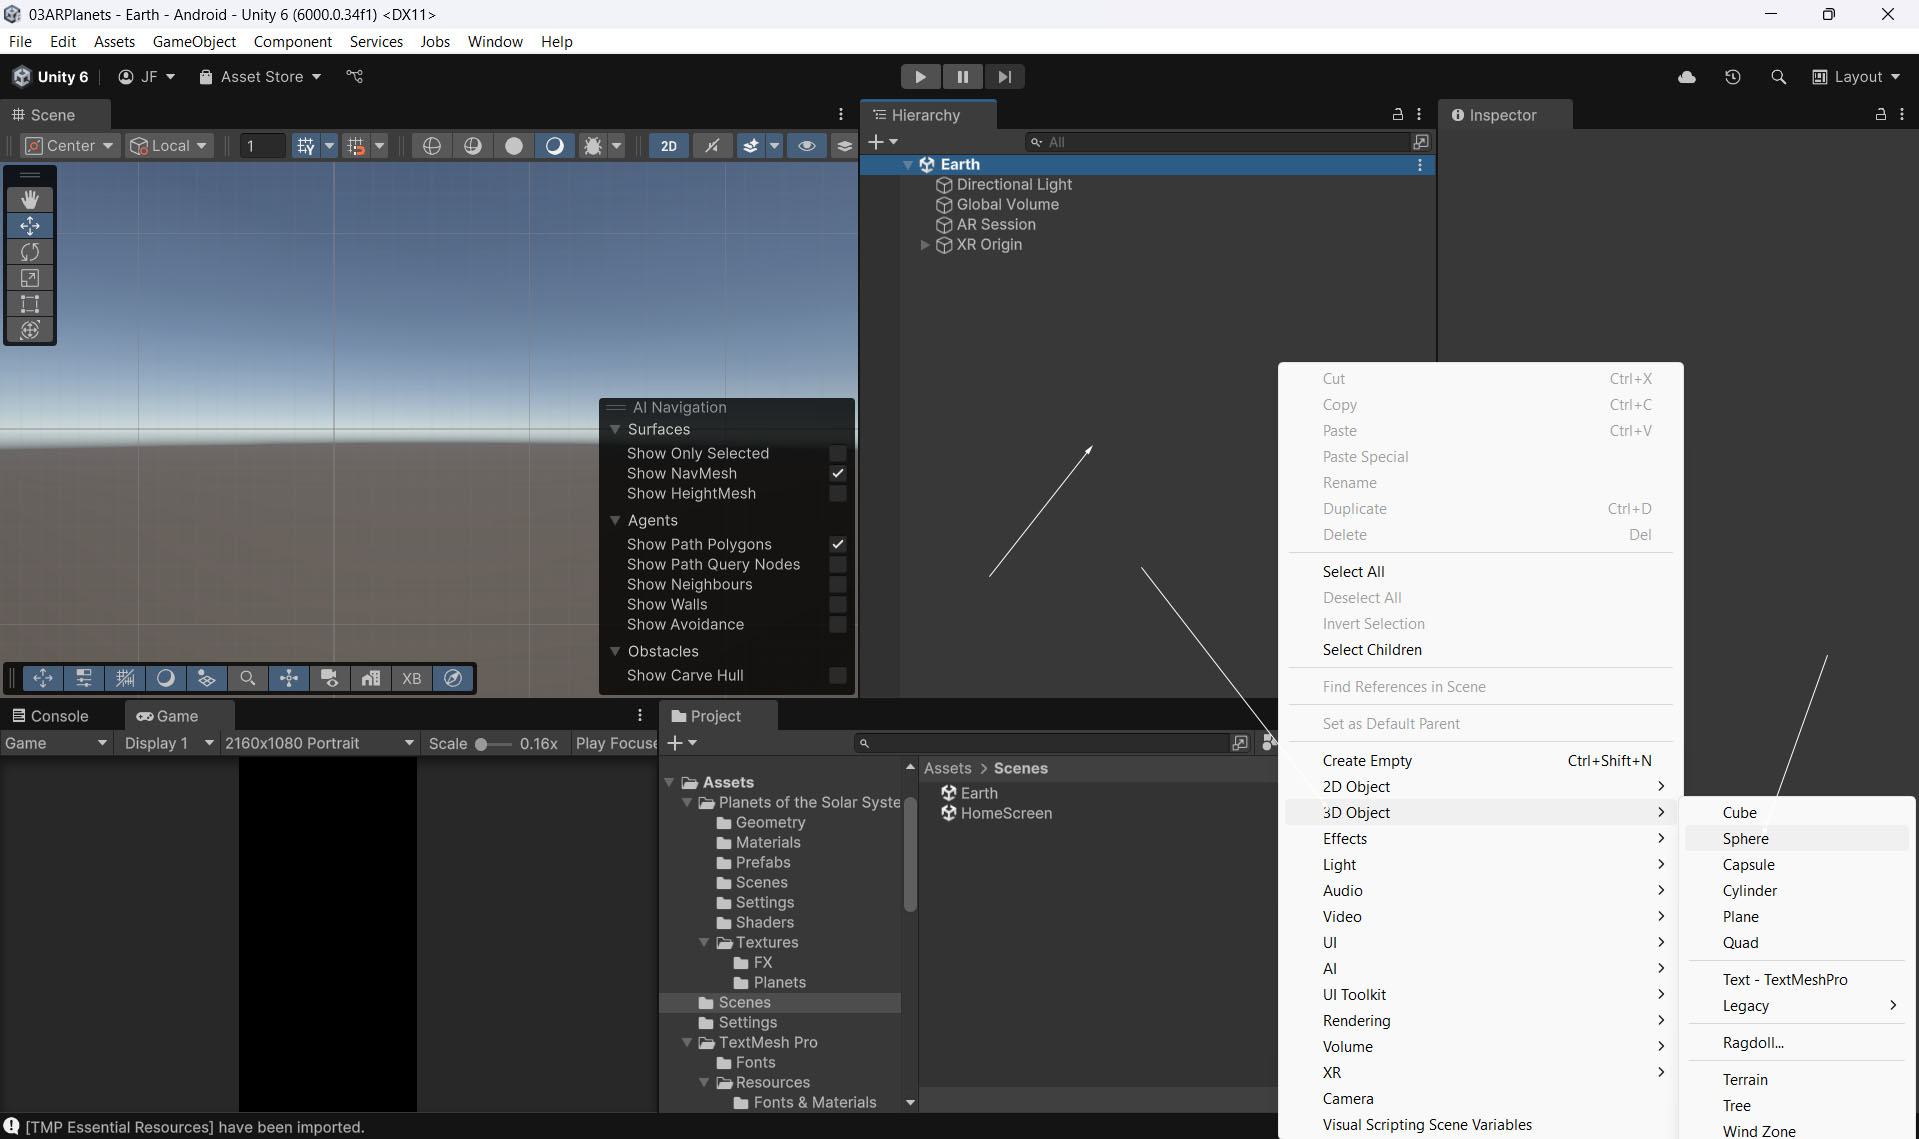Screen dimensions: 1919x1139
Task: Adjust the Game view Scale slider
Action: [x=482, y=744]
